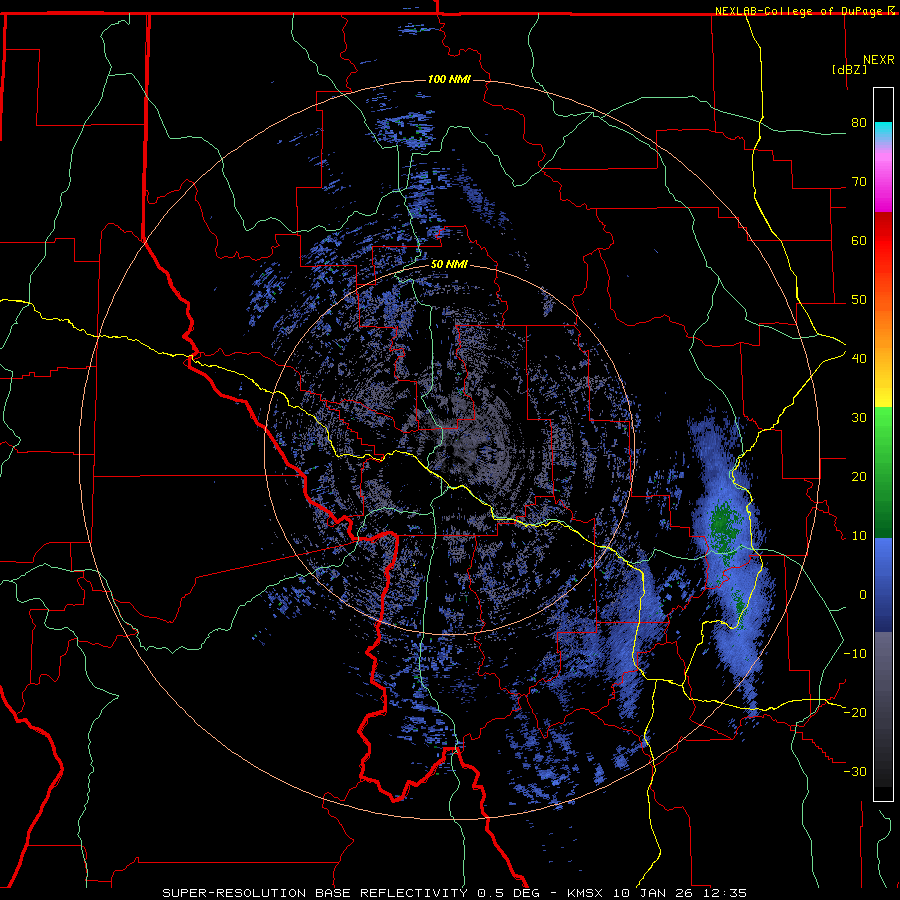Click the -10 value on the dBZ scale
This screenshot has width=900, height=900.
(855, 653)
